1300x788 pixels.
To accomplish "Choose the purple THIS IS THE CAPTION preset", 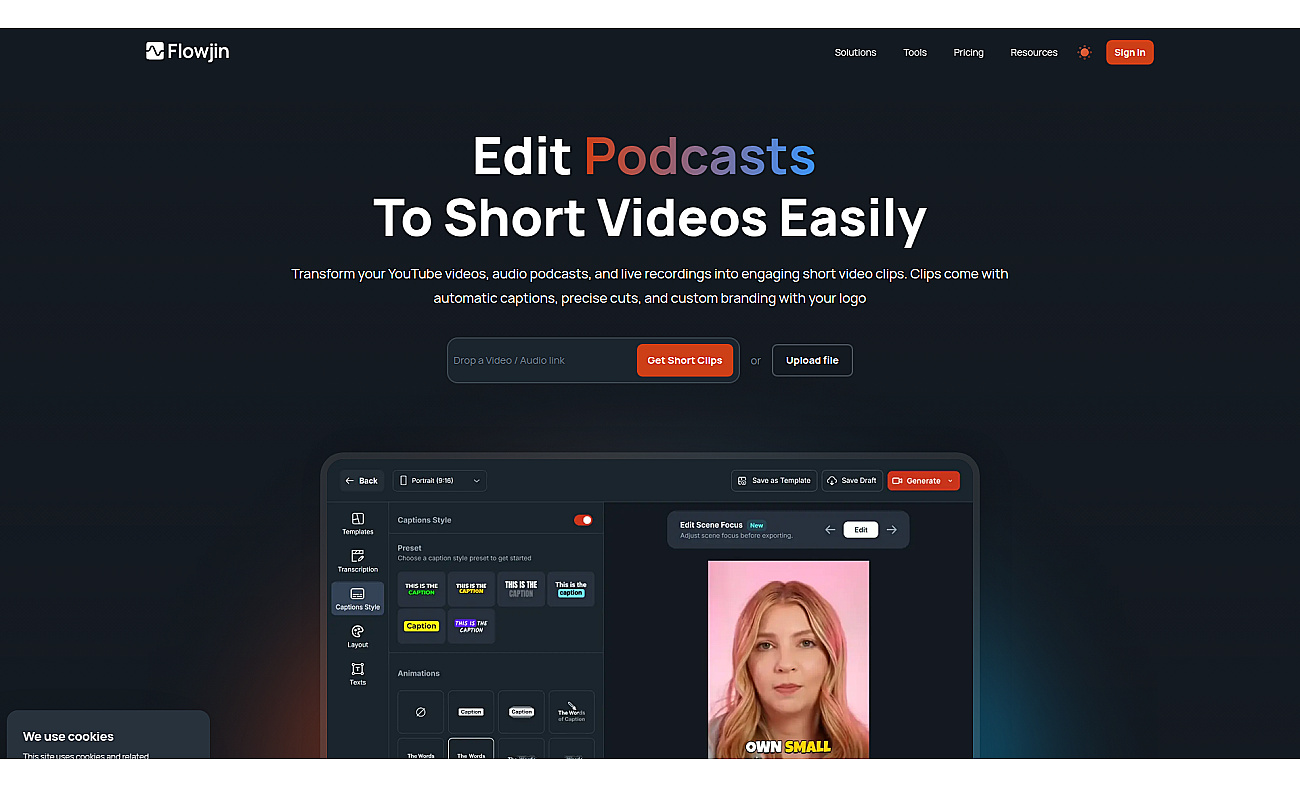I will click(x=471, y=626).
